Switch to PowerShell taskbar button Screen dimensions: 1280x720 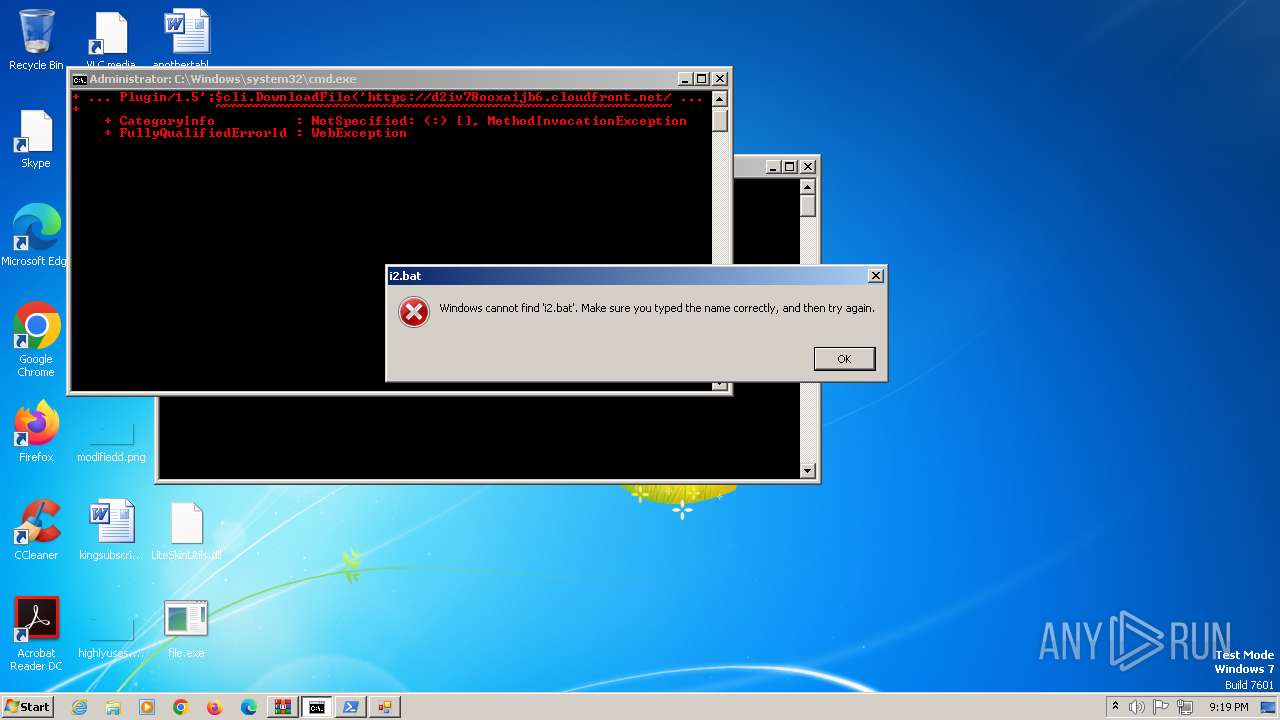pos(350,707)
